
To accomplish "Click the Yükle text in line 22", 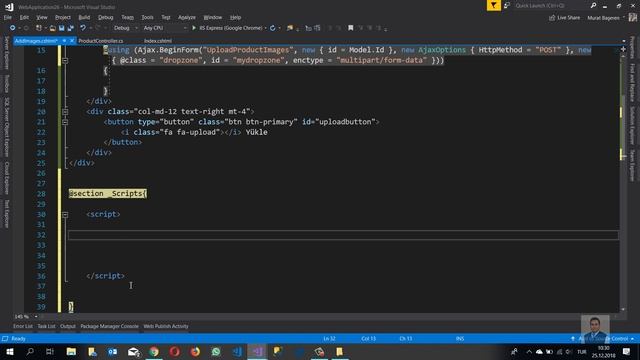I will [256, 132].
